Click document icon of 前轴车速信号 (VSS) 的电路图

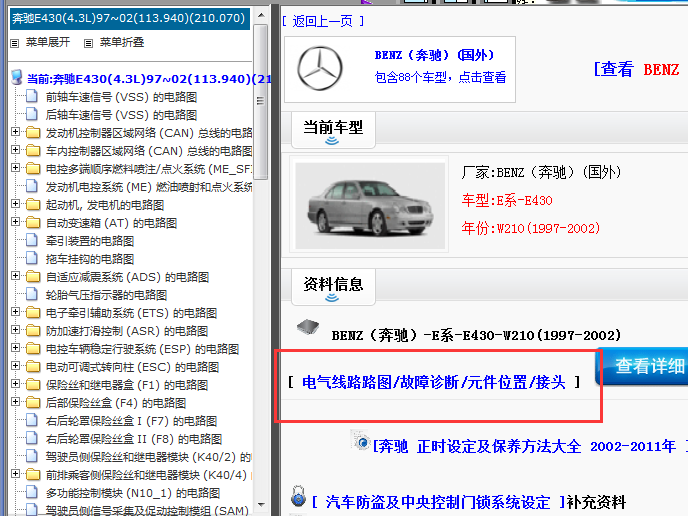pos(32,96)
